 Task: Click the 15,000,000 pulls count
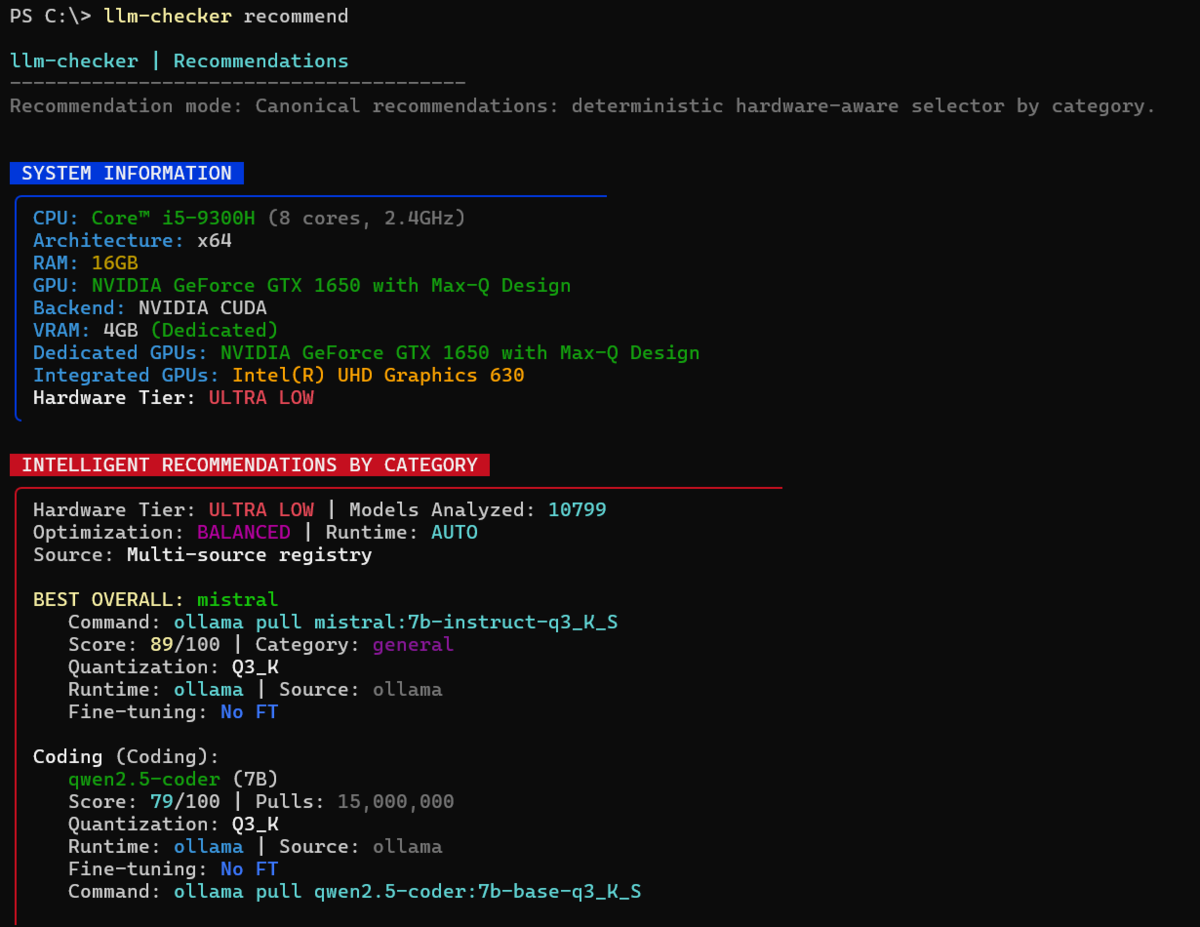pos(396,802)
